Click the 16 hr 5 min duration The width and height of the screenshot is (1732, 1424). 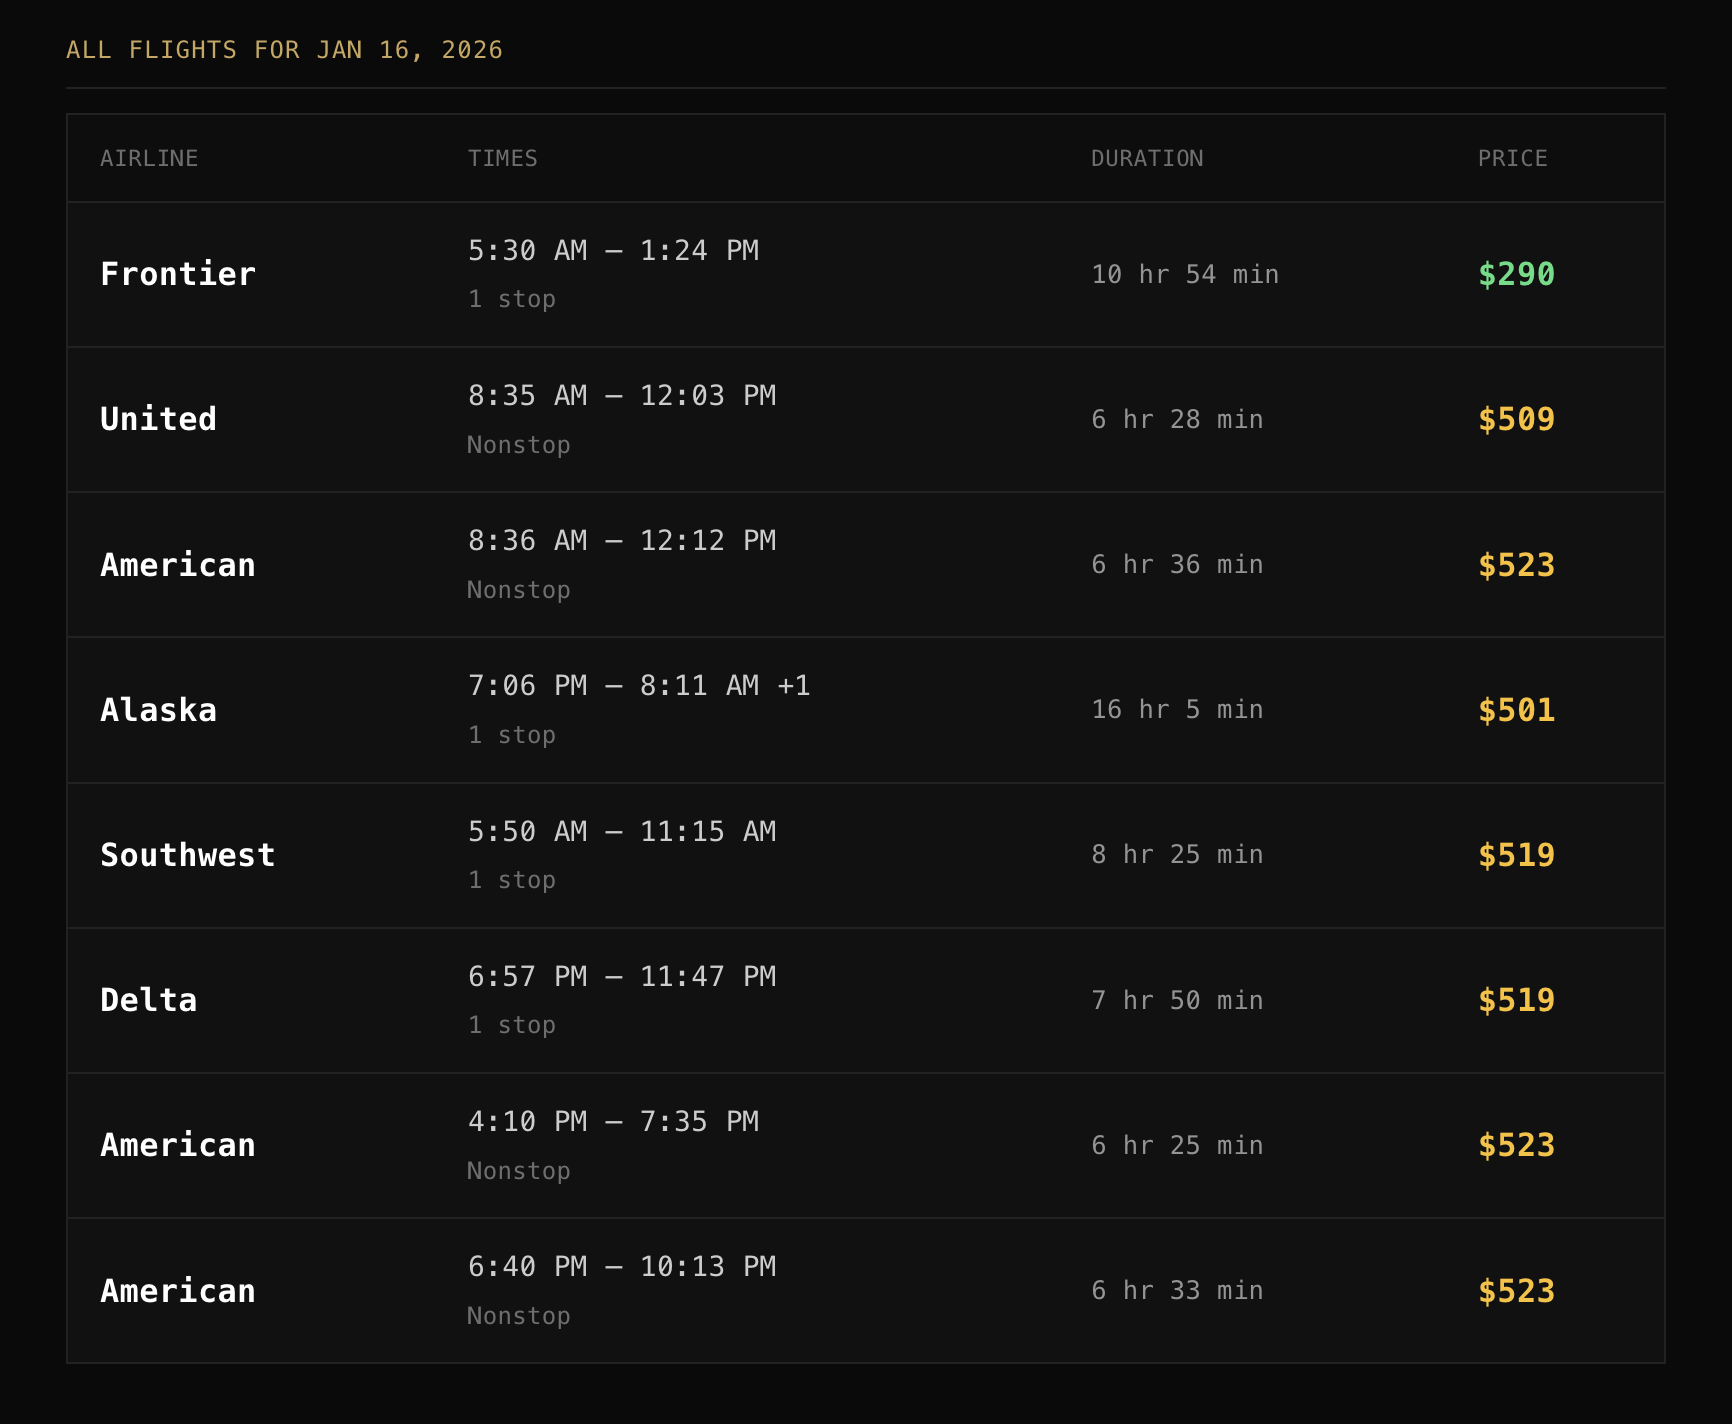(1176, 710)
